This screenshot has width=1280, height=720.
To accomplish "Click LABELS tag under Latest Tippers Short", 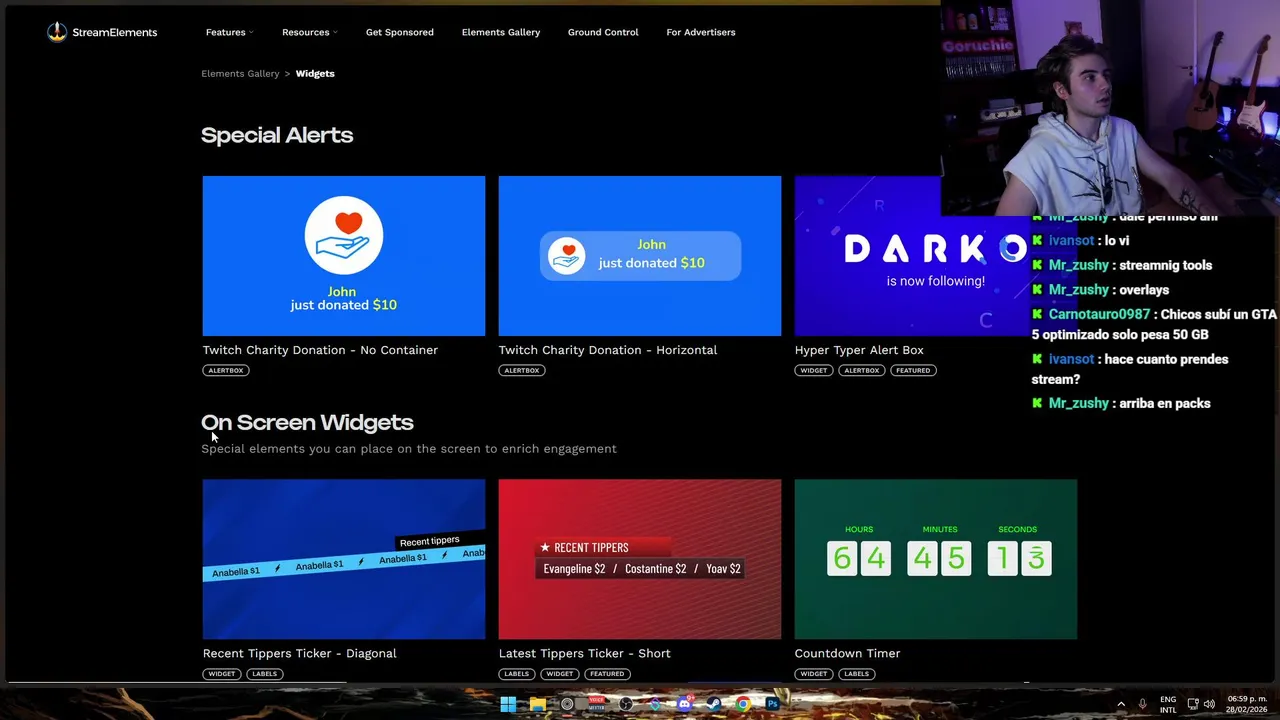I will tap(517, 674).
